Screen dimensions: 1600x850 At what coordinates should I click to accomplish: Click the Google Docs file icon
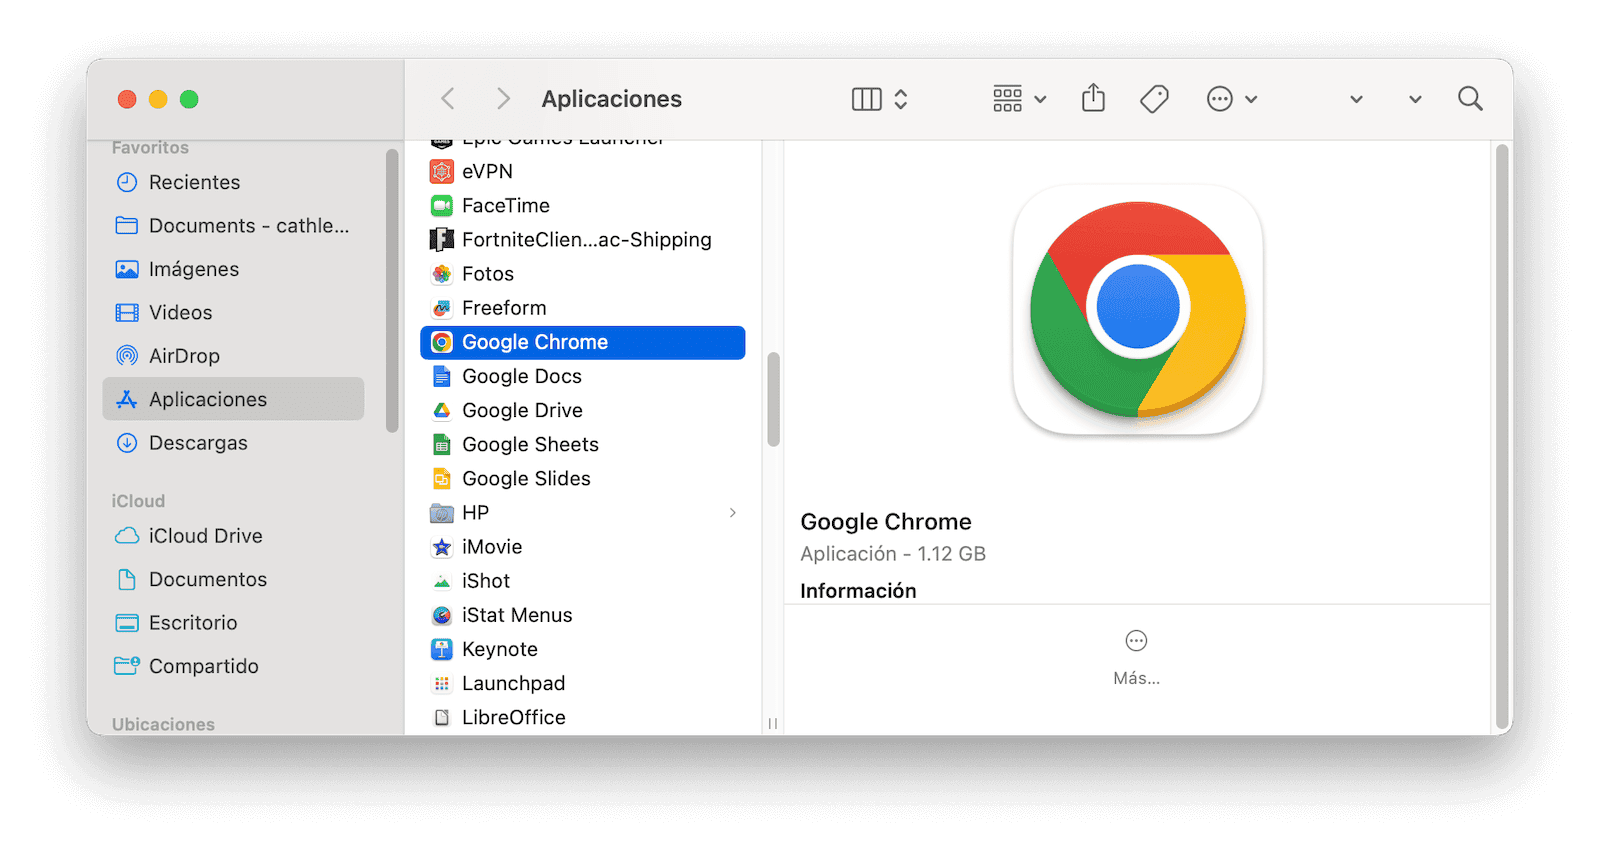click(442, 376)
